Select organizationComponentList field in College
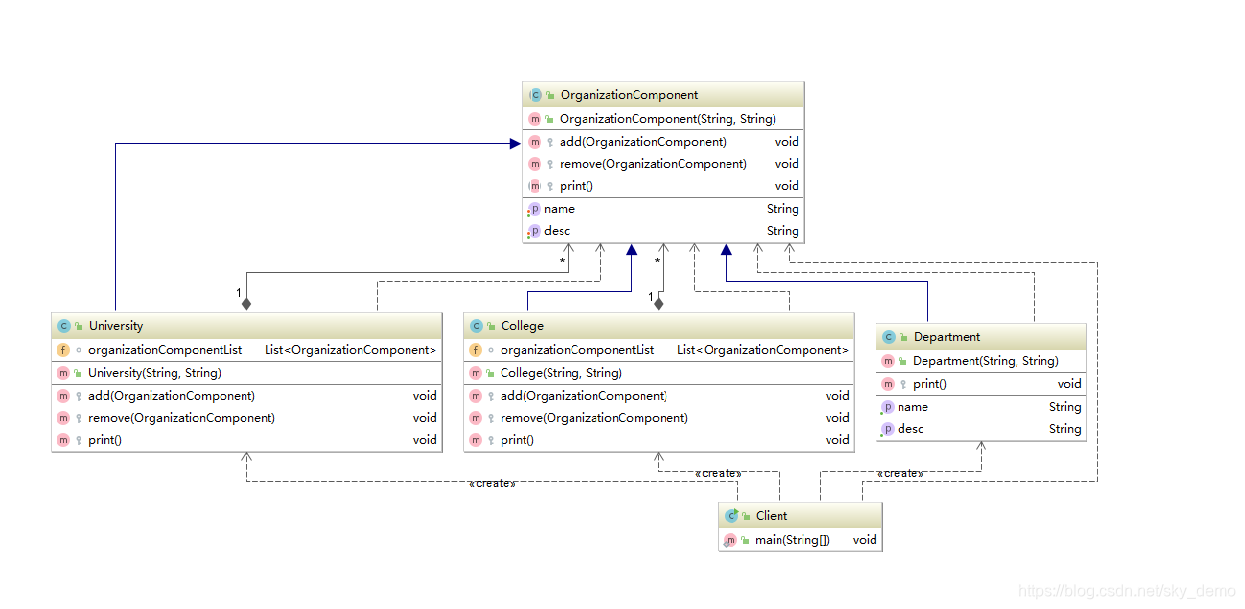This screenshot has width=1245, height=609. [x=659, y=350]
